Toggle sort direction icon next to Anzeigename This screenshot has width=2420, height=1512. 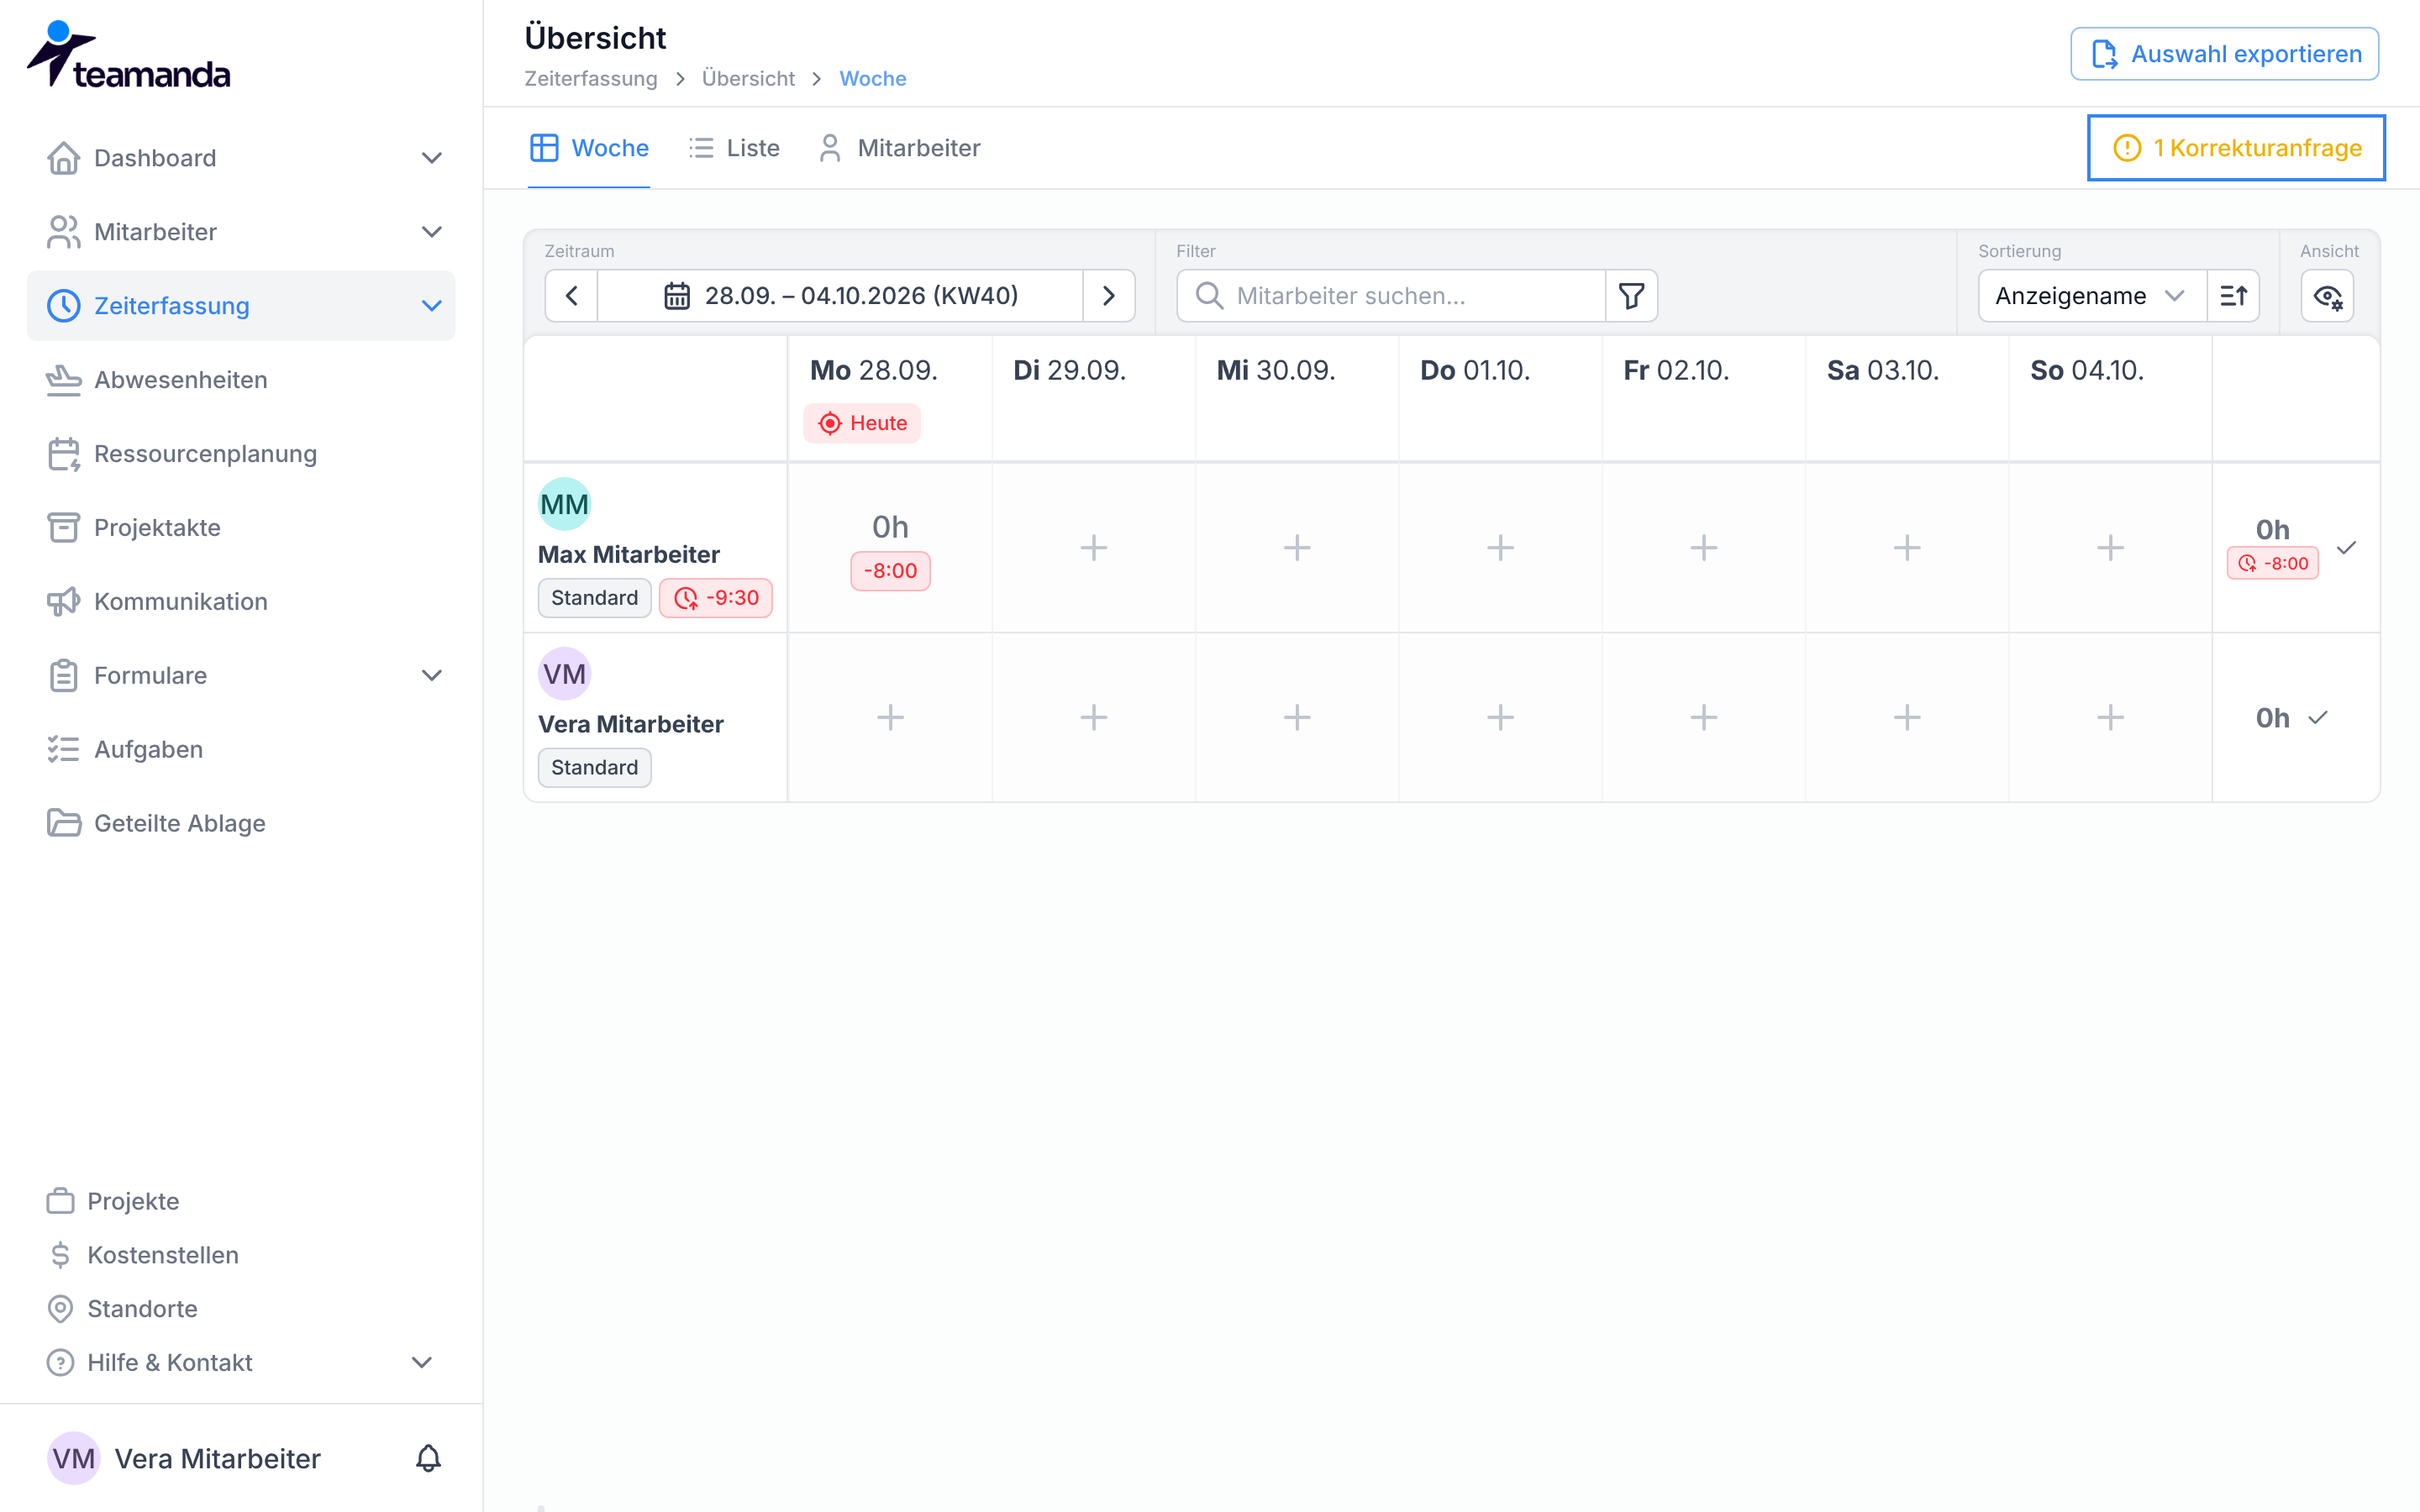[2233, 296]
